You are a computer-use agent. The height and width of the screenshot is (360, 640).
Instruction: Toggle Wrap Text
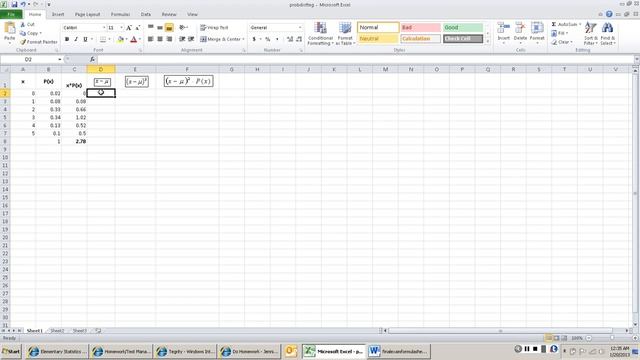pyautogui.click(x=214, y=27)
